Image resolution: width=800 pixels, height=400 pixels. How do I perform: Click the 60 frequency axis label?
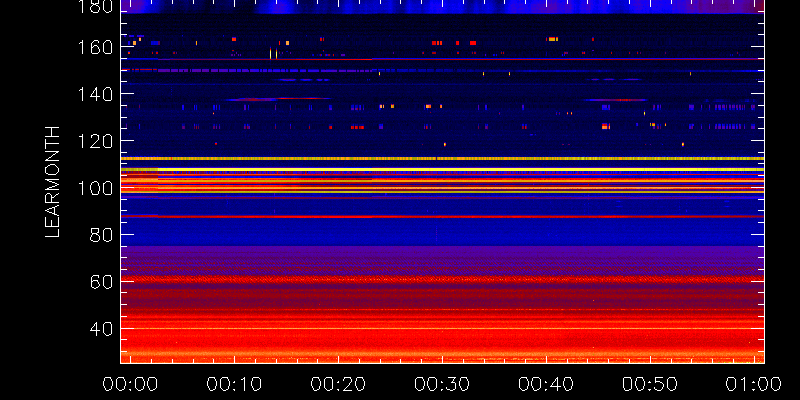pos(102,282)
